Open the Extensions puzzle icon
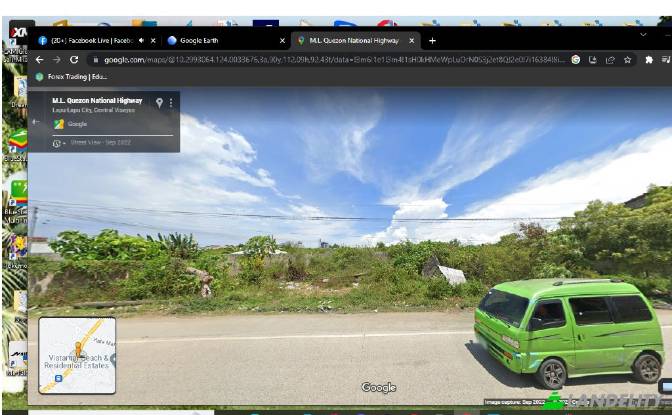672x415 pixels. click(649, 60)
